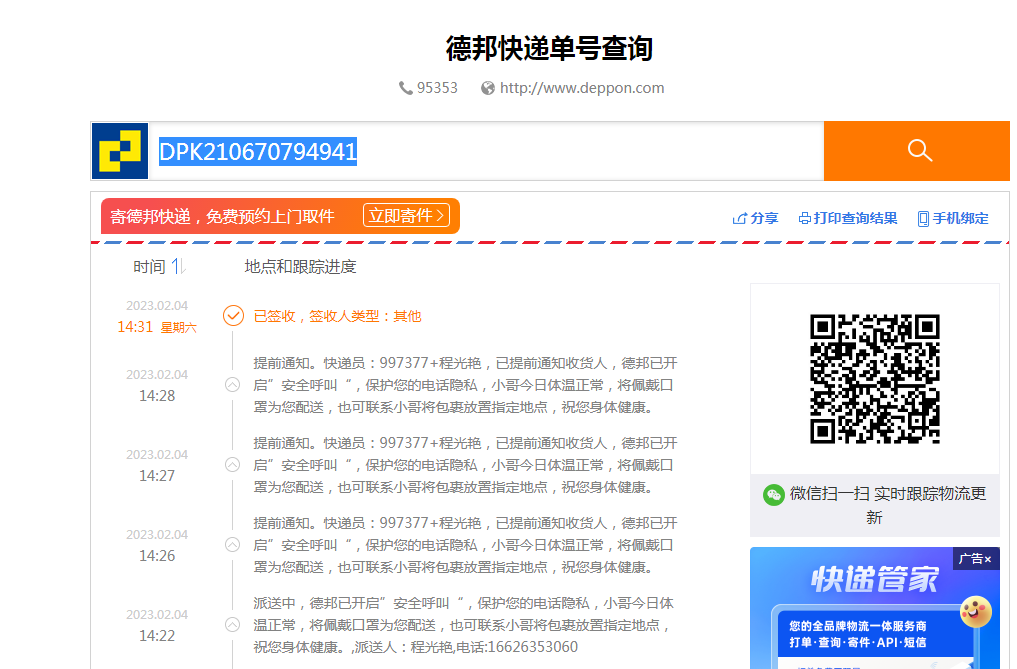Click the timeline circle icon for 14:28

232,385
